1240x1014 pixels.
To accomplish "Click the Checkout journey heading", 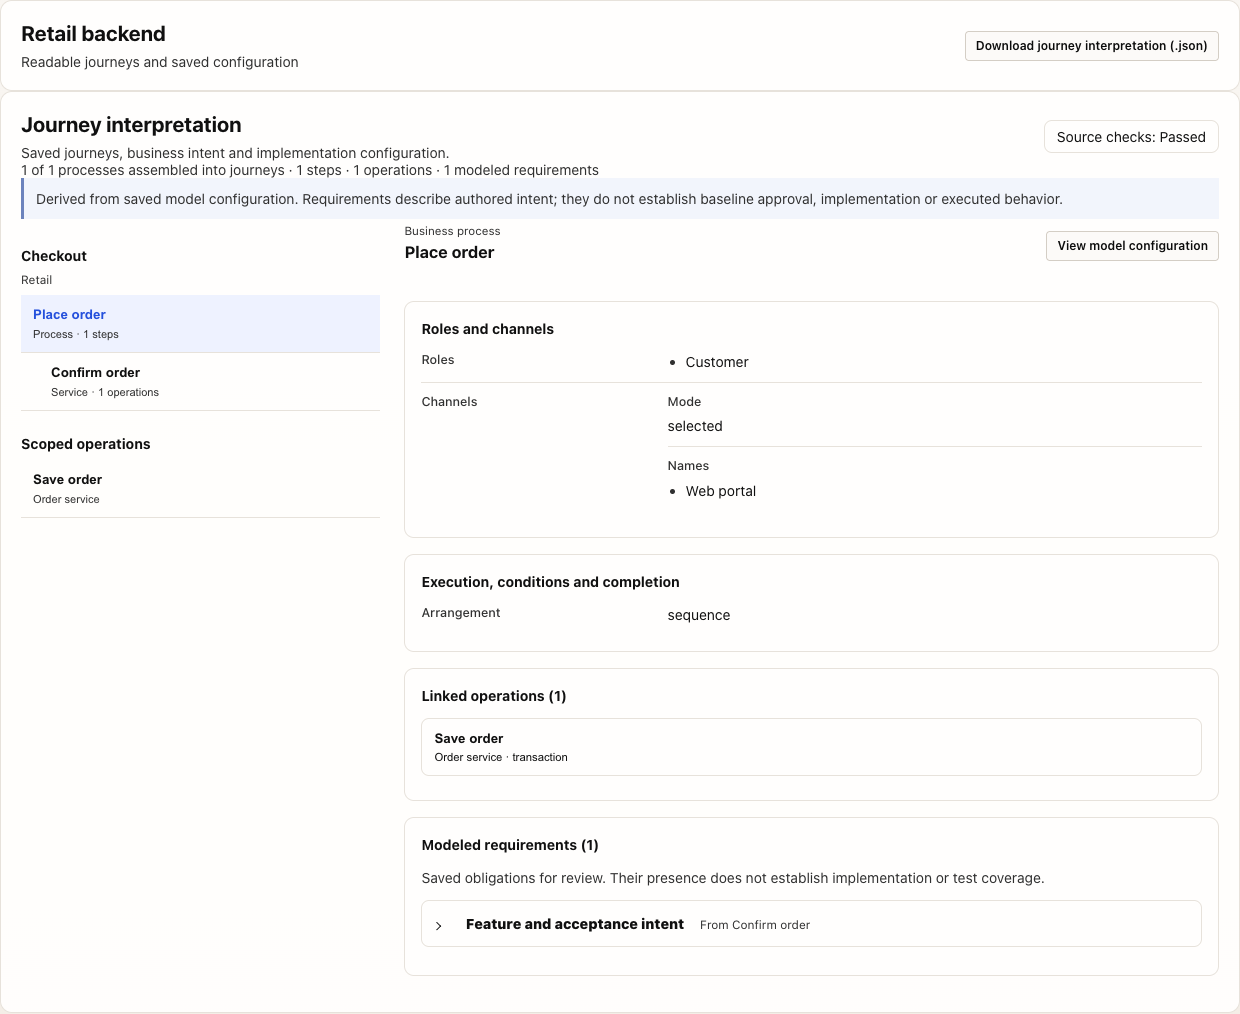I will [54, 256].
